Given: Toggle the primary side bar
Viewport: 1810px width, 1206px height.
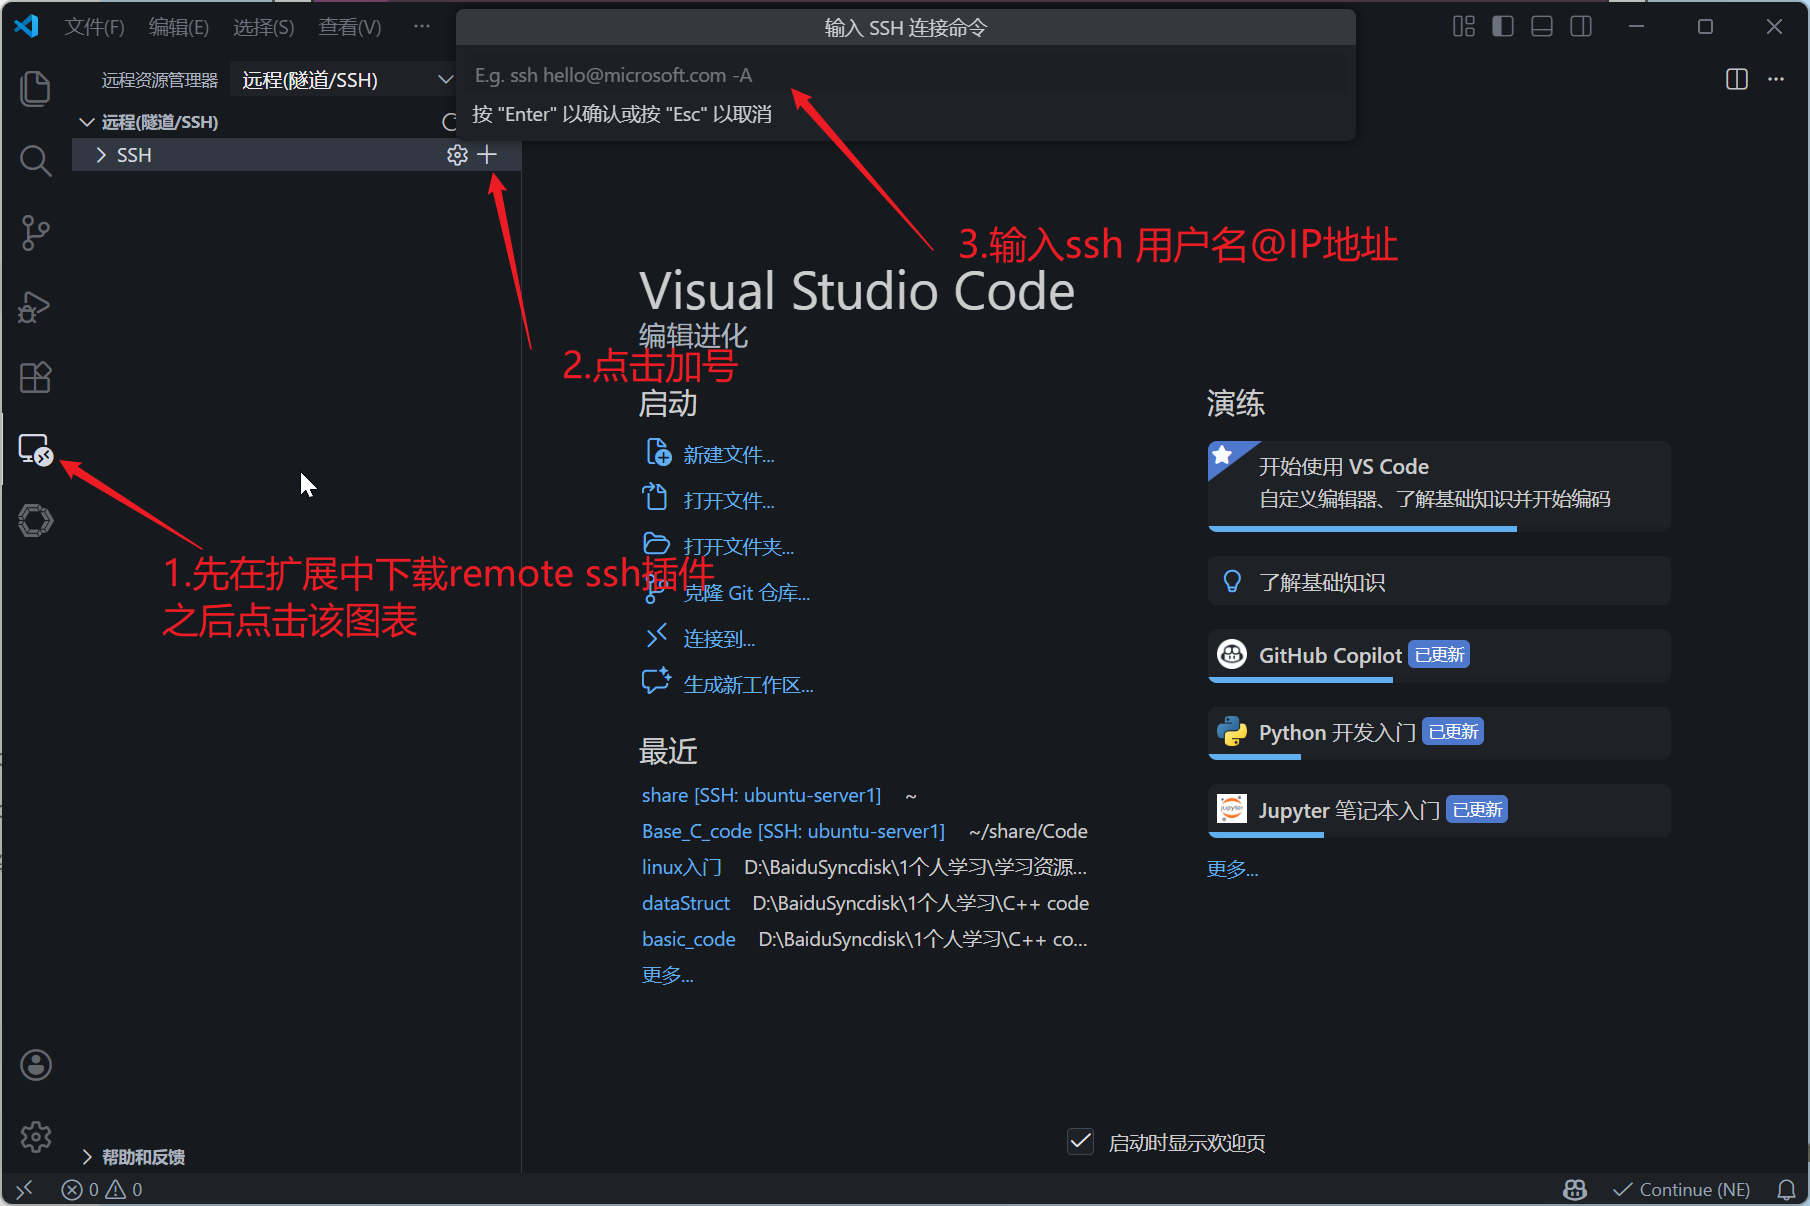Looking at the screenshot, I should (1503, 27).
